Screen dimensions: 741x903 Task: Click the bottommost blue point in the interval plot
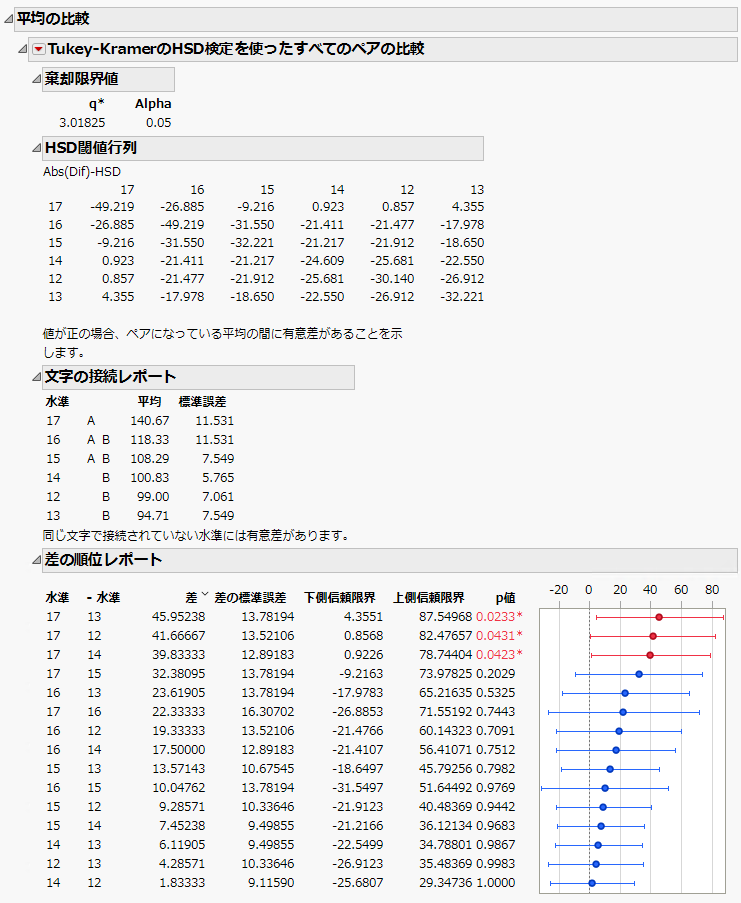592,883
